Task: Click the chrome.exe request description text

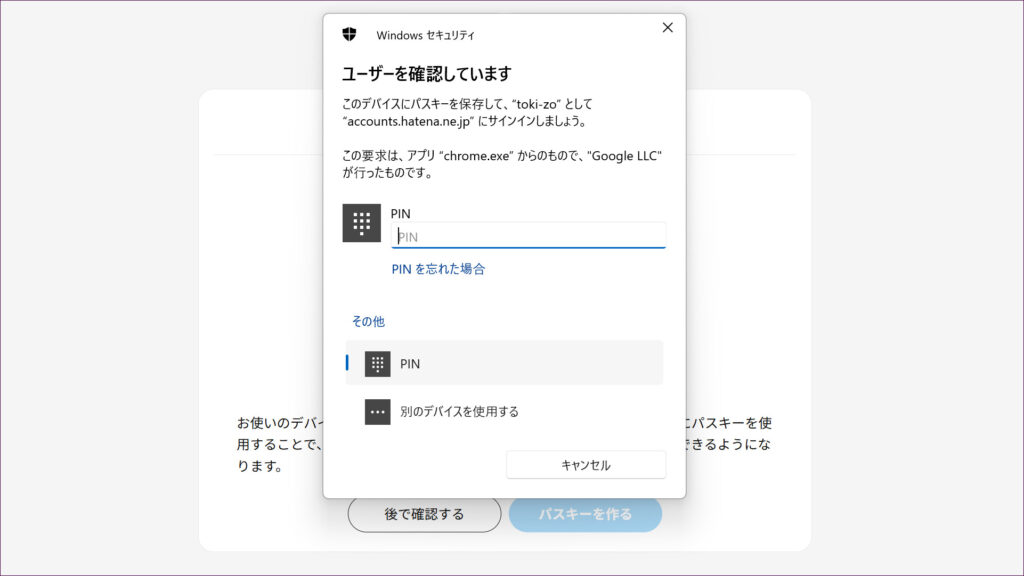Action: (502, 164)
